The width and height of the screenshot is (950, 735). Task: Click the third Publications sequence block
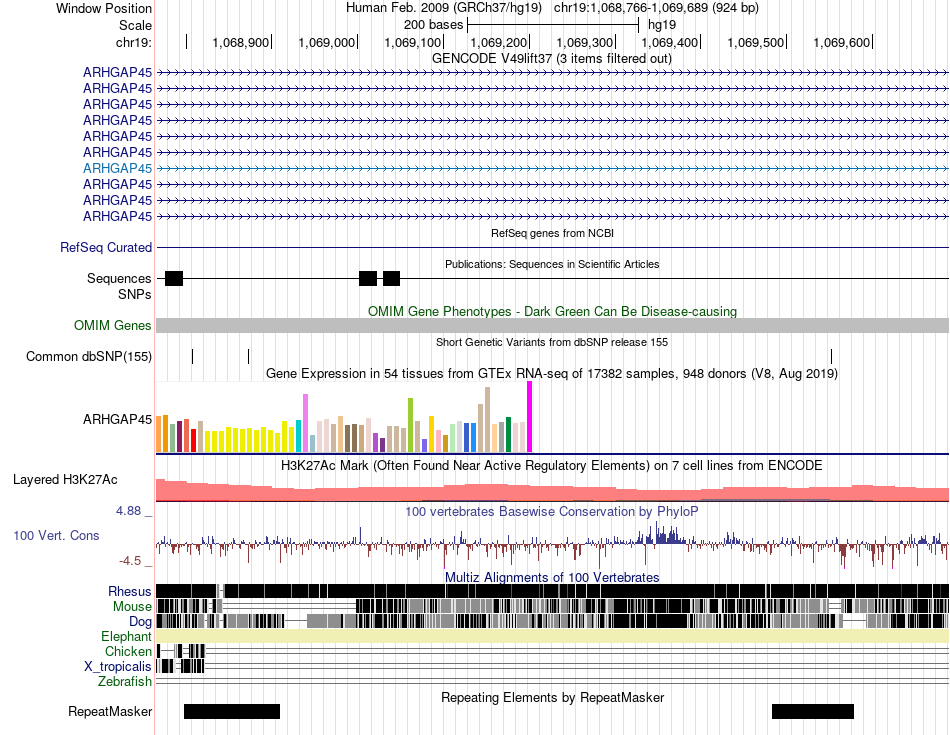coord(391,279)
